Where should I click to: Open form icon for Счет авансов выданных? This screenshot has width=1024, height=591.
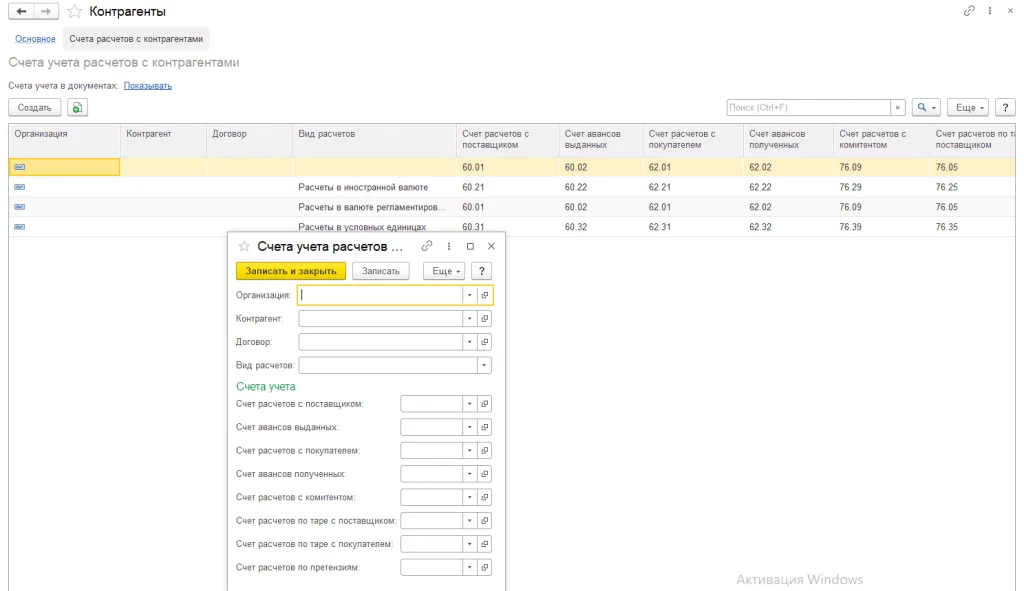485,427
